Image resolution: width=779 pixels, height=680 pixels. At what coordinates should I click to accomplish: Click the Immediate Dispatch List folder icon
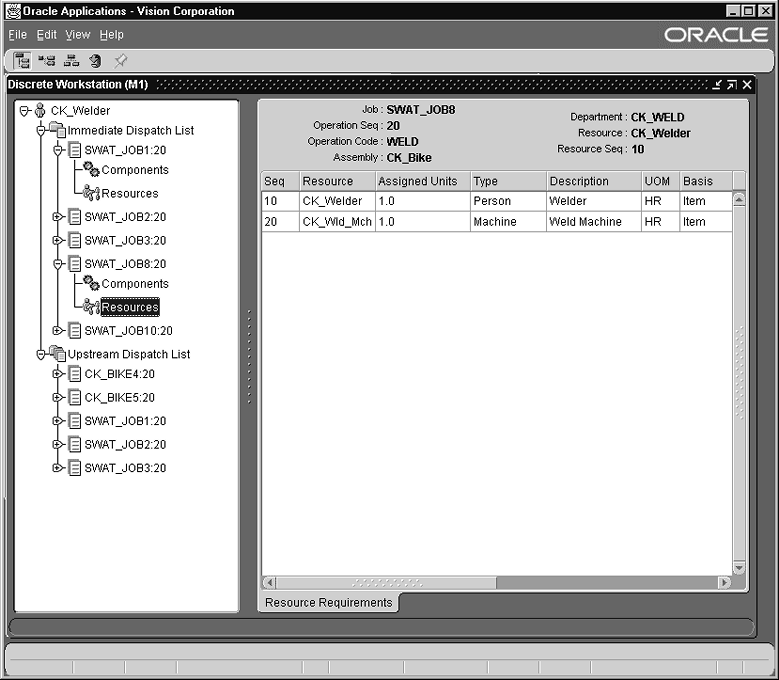58,130
